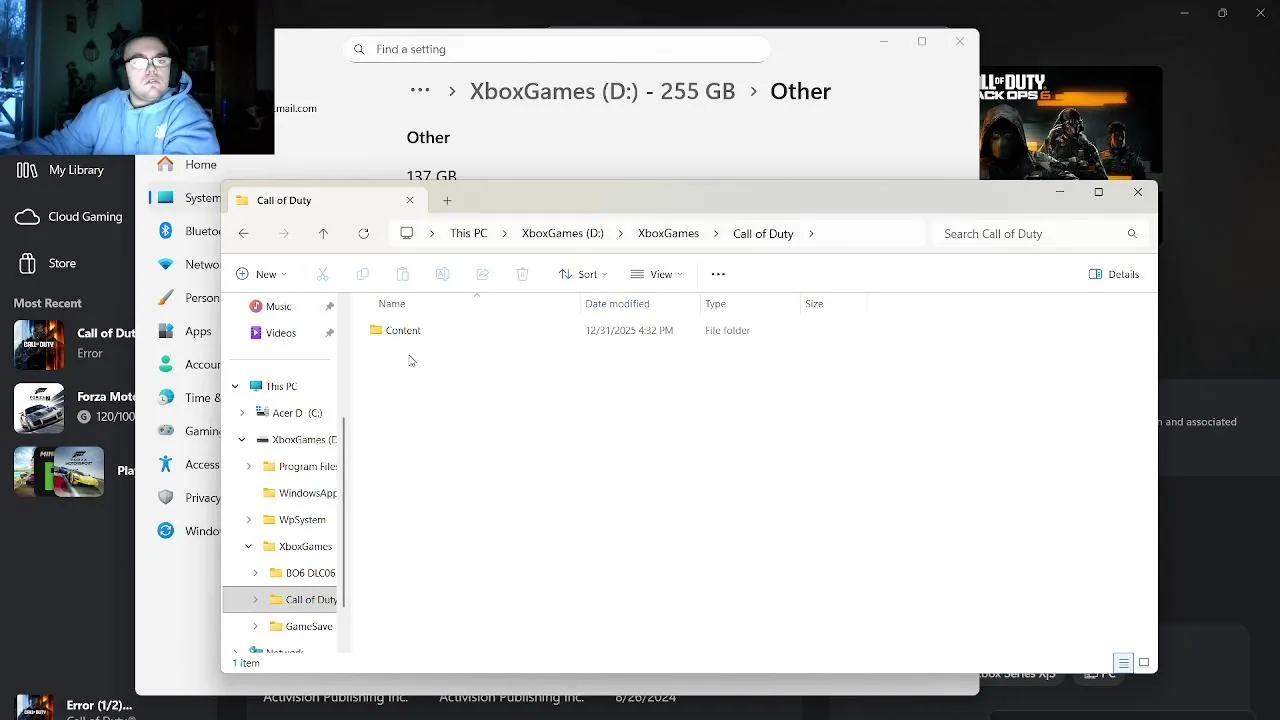1280x720 pixels.
Task: Expand the WpSystem tree node
Action: pos(249,520)
